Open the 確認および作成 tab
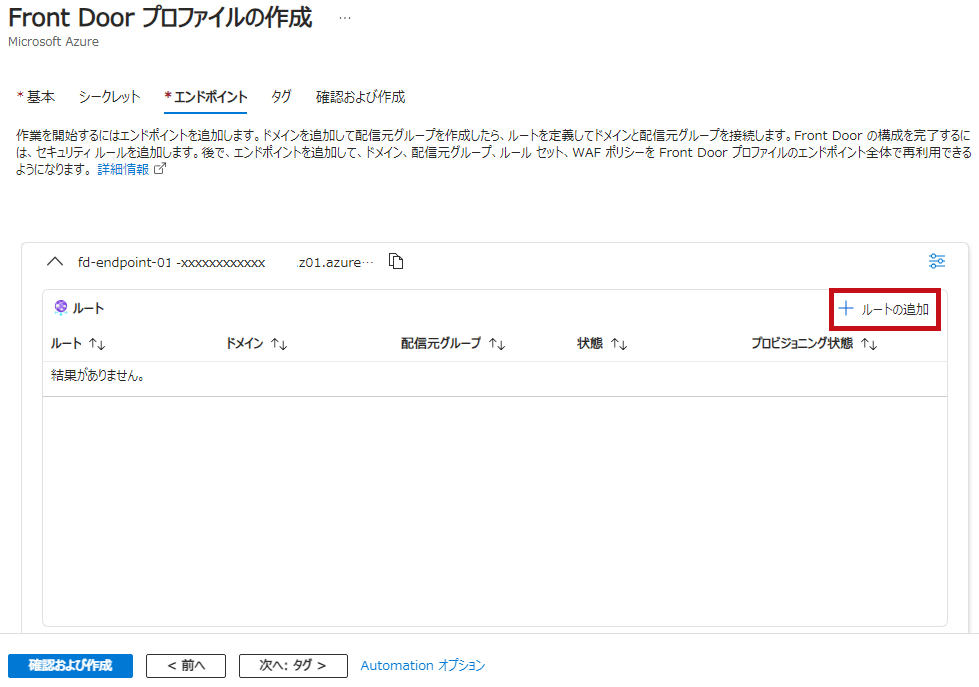 point(360,97)
